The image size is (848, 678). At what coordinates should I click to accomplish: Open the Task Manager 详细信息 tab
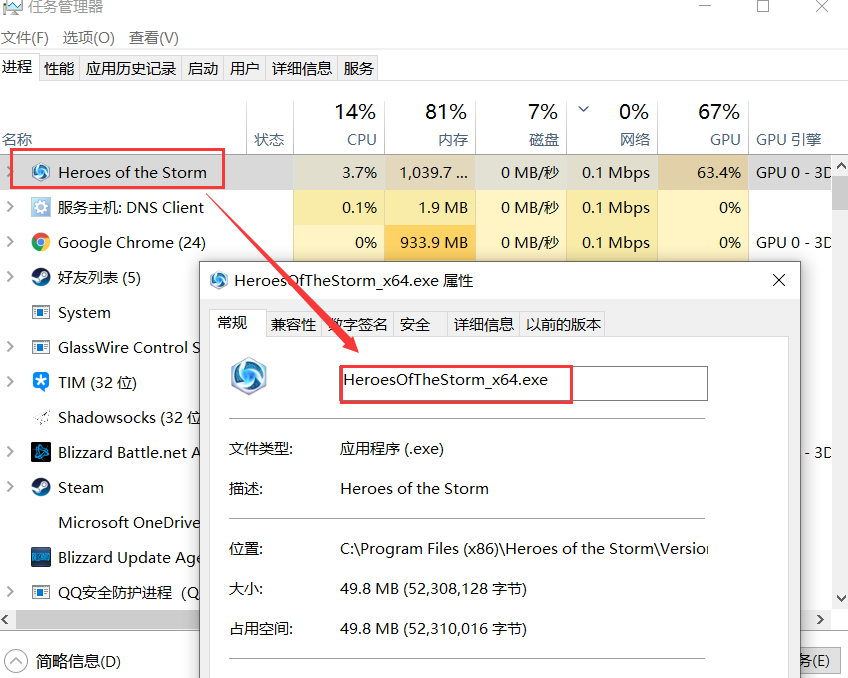[302, 68]
